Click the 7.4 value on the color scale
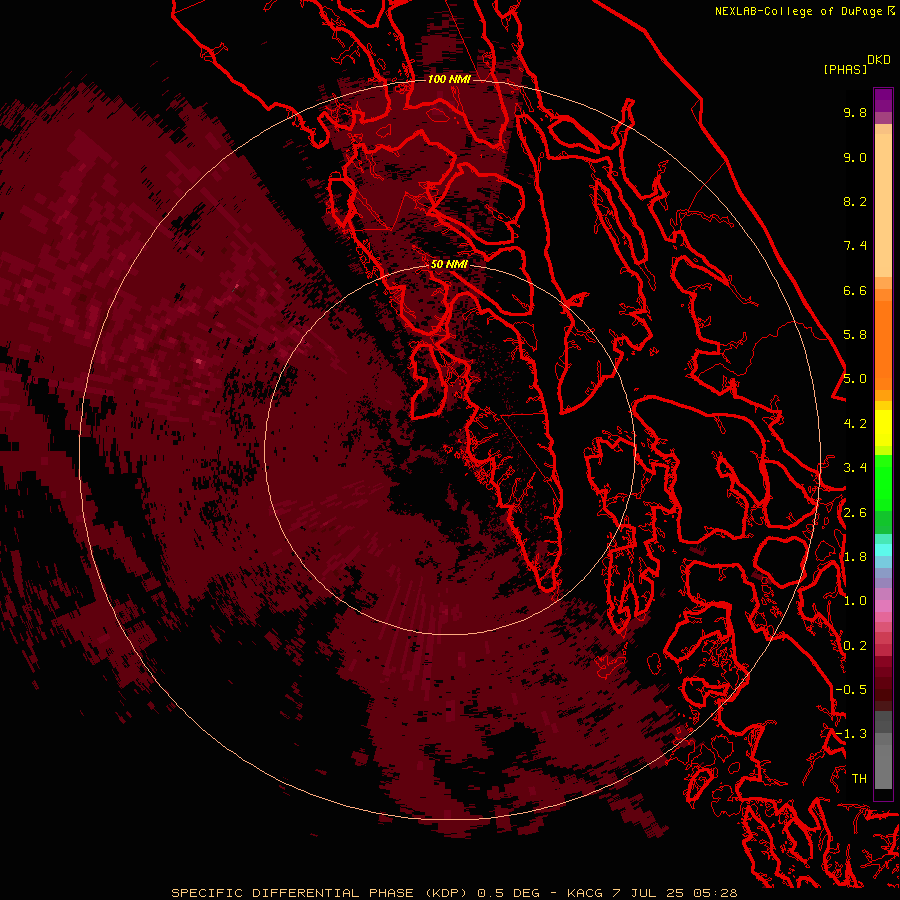 (855, 246)
